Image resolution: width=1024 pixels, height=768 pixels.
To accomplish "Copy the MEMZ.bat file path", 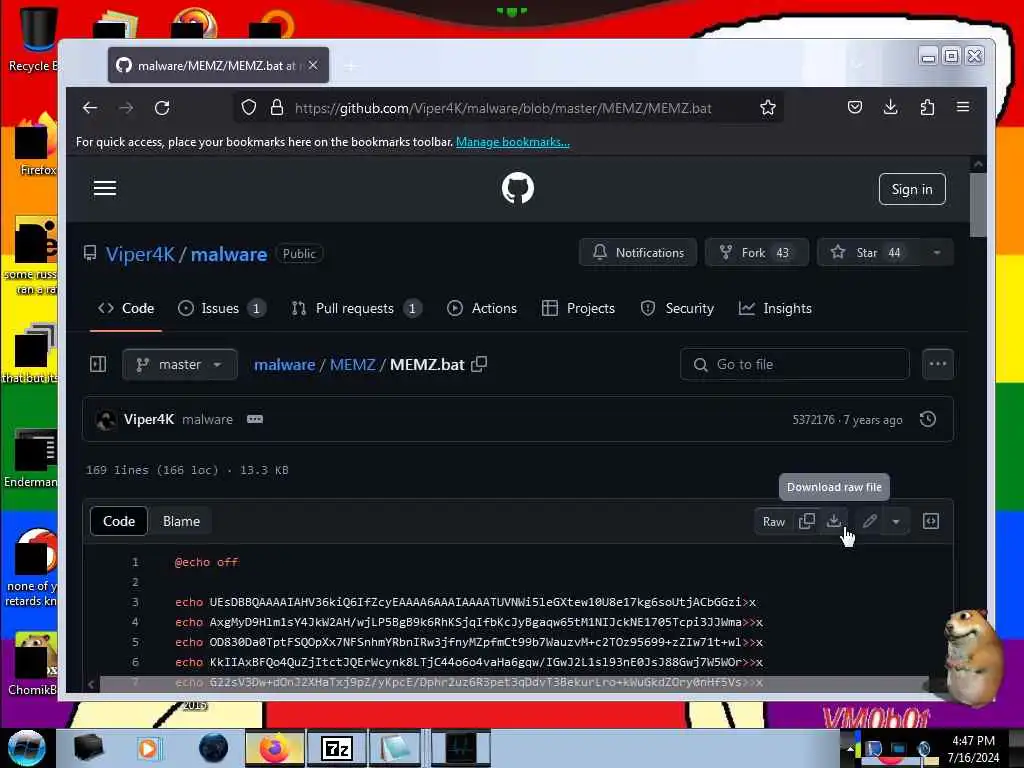I will [479, 364].
